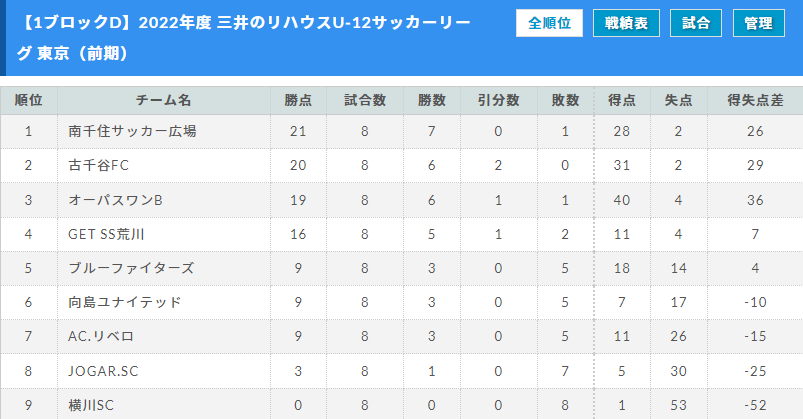Click the 順位 column header
This screenshot has height=419, width=803.
click(29, 100)
